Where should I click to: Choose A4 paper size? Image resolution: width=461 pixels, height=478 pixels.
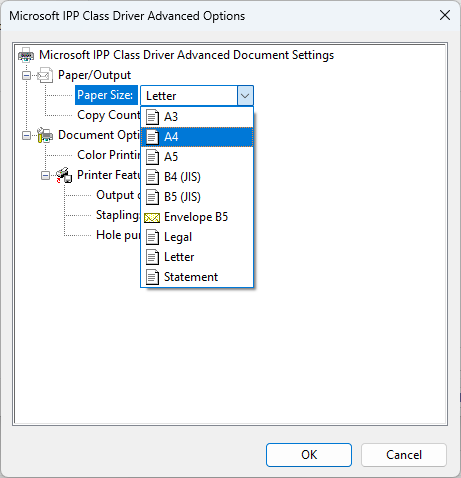(x=197, y=137)
